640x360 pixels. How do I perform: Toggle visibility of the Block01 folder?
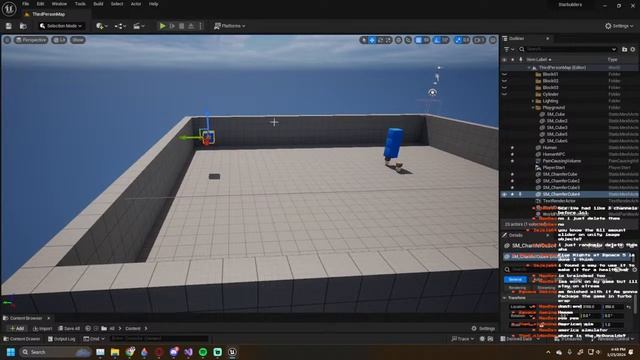(x=504, y=74)
